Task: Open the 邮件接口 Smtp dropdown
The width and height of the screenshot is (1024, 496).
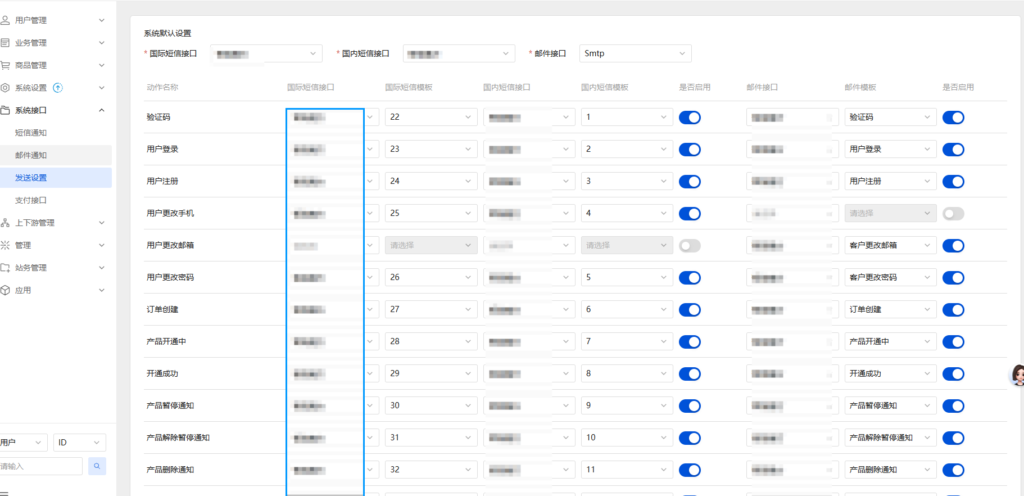Action: (635, 54)
